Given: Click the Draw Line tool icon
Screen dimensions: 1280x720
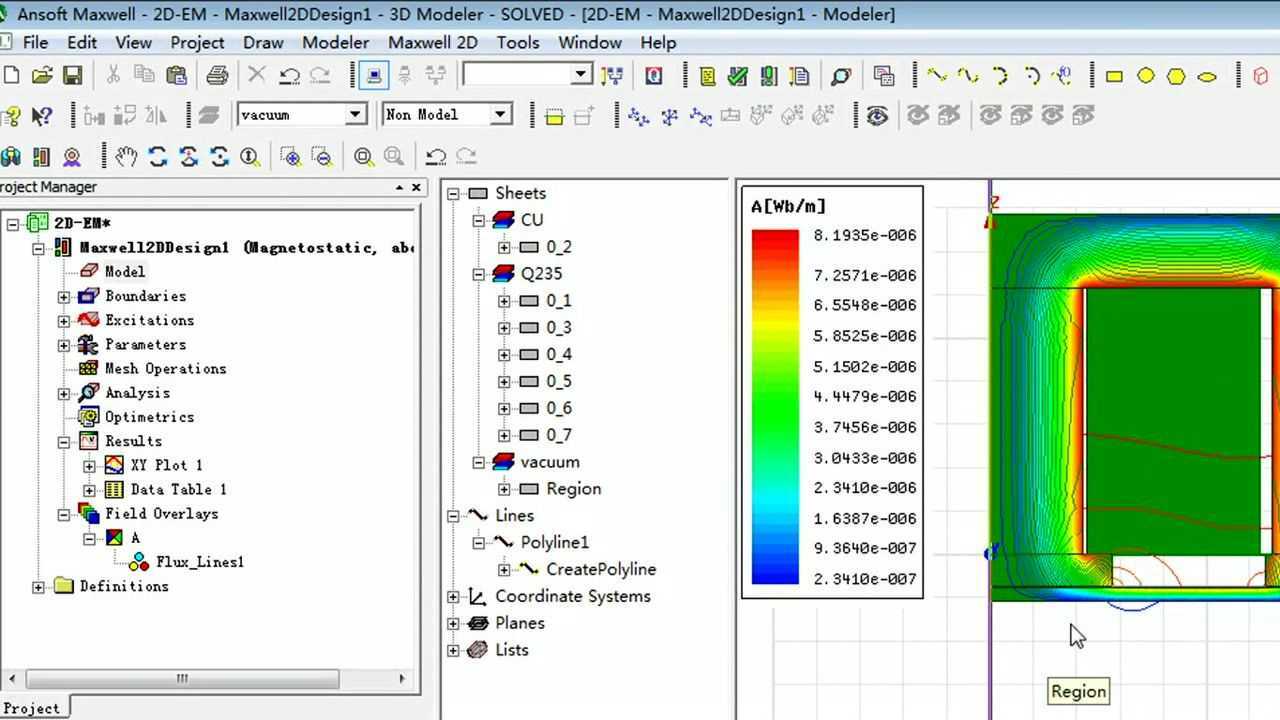Looking at the screenshot, I should click(936, 76).
